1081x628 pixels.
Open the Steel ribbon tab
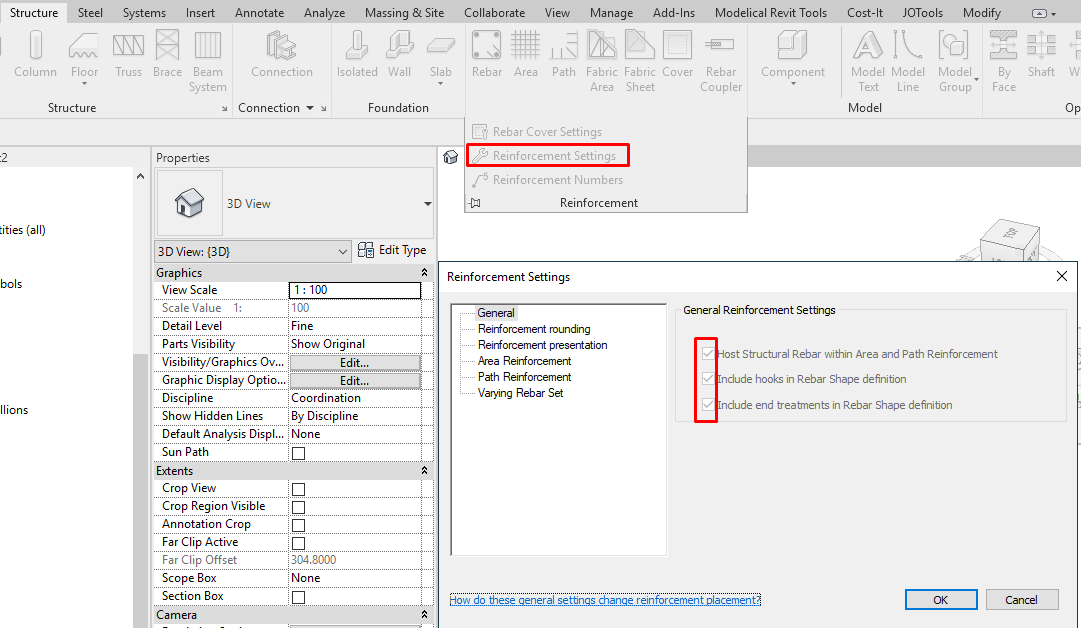coord(90,13)
